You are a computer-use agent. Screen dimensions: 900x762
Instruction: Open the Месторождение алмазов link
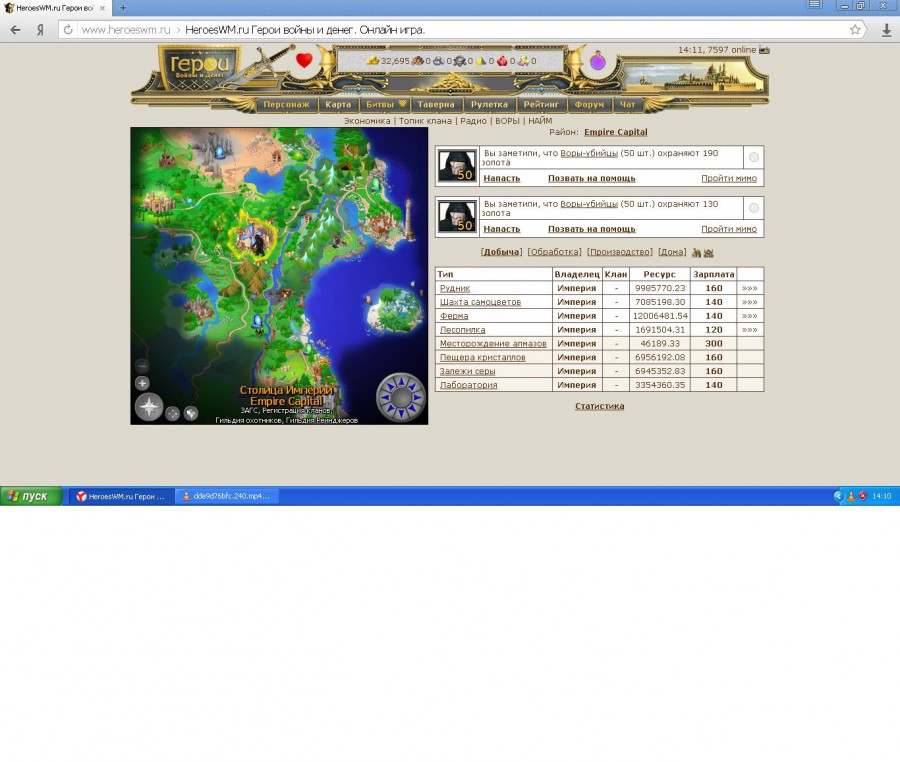[x=493, y=343]
